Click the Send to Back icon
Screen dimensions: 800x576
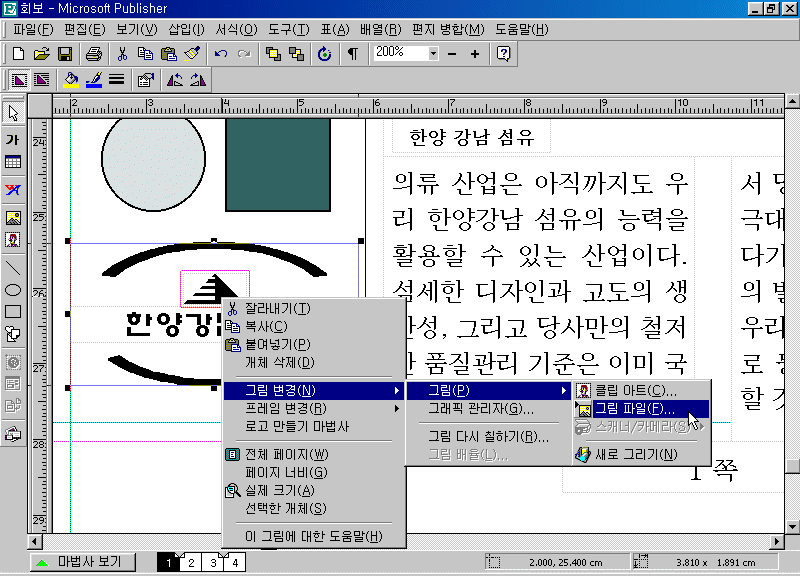pos(296,54)
